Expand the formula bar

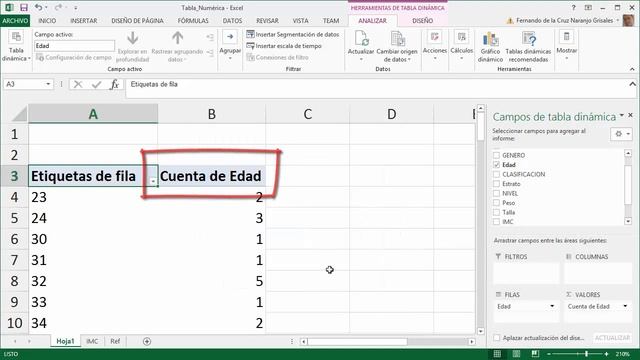(632, 84)
